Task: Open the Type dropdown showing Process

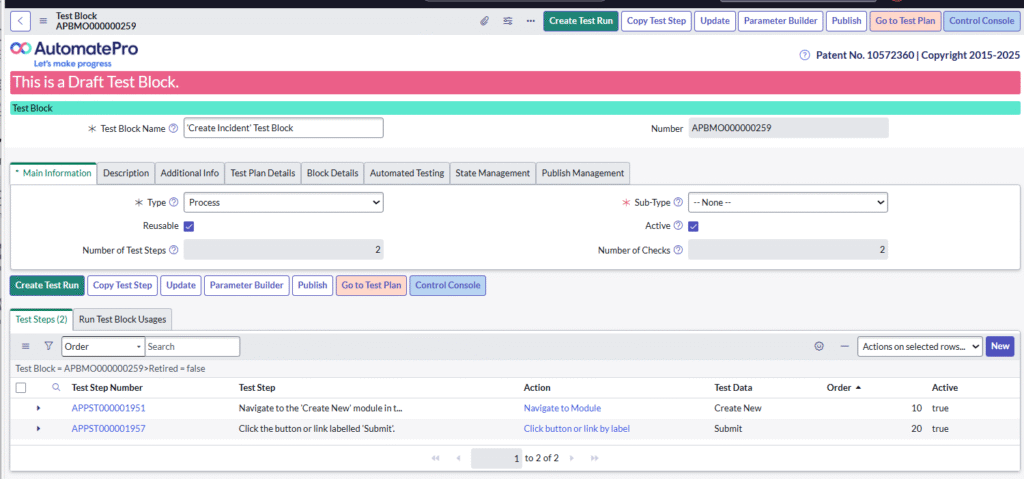Action: 283,202
